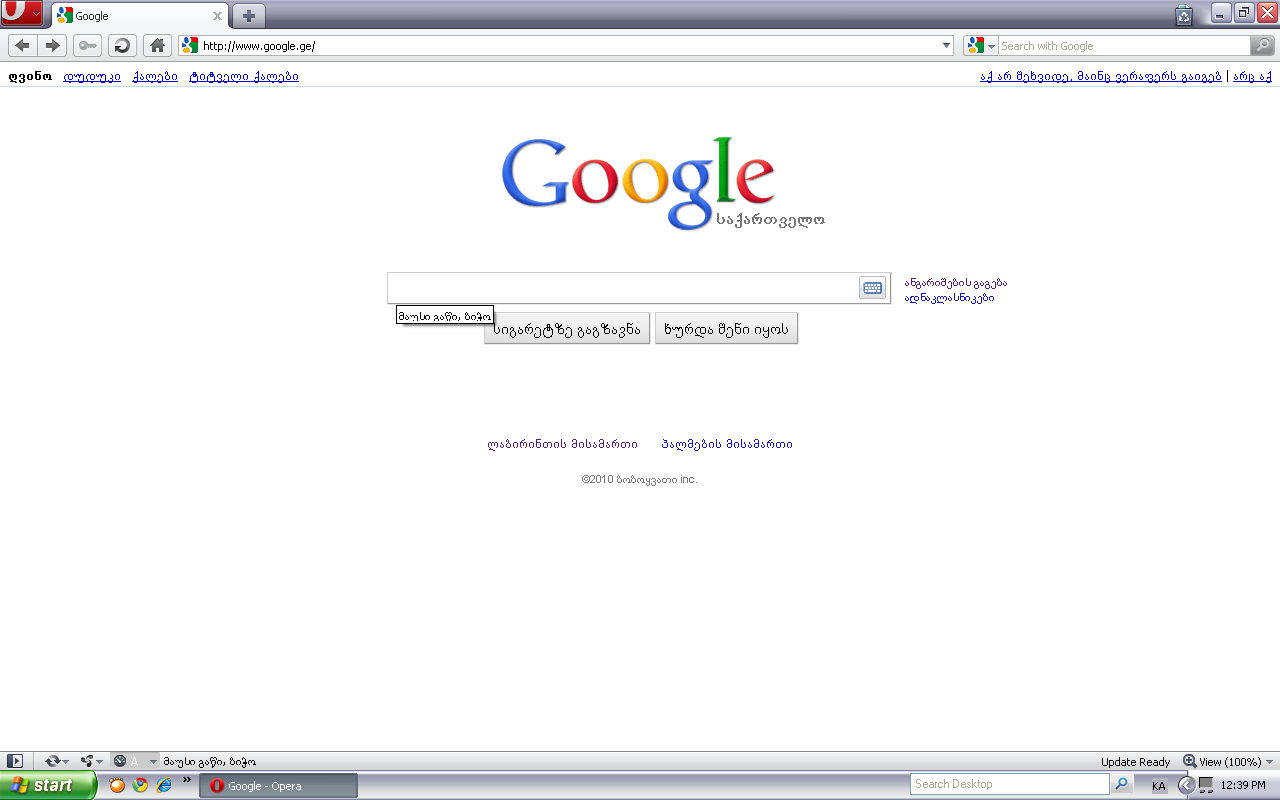Reload the page with the refresh icon
Viewport: 1280px width, 800px height.
click(122, 45)
